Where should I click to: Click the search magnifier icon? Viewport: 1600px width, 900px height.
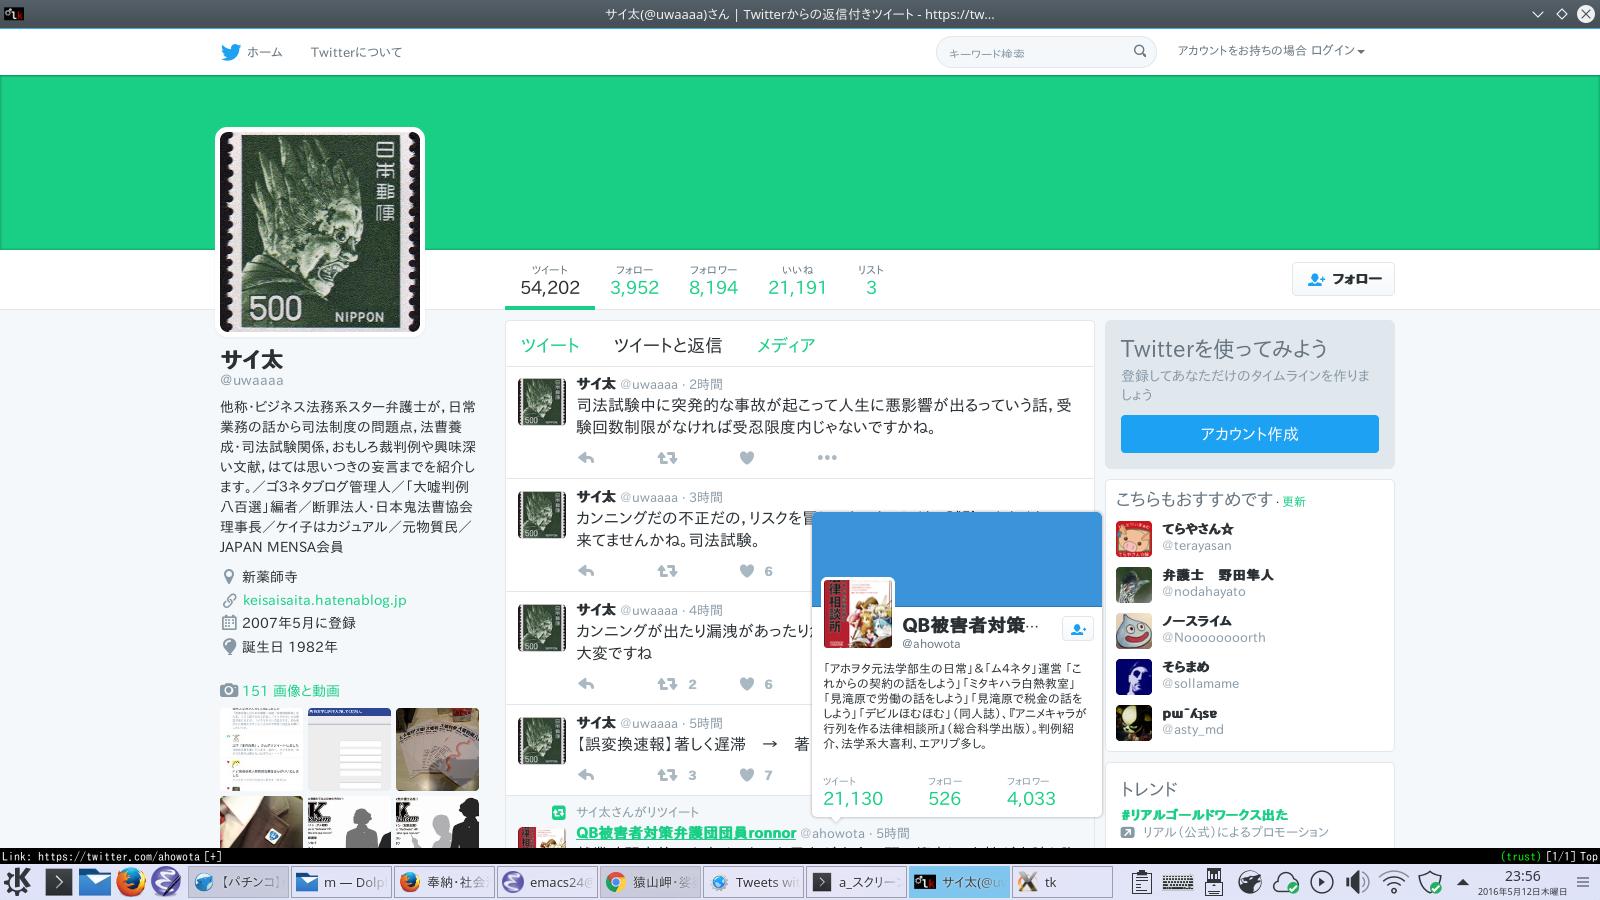pos(1140,51)
